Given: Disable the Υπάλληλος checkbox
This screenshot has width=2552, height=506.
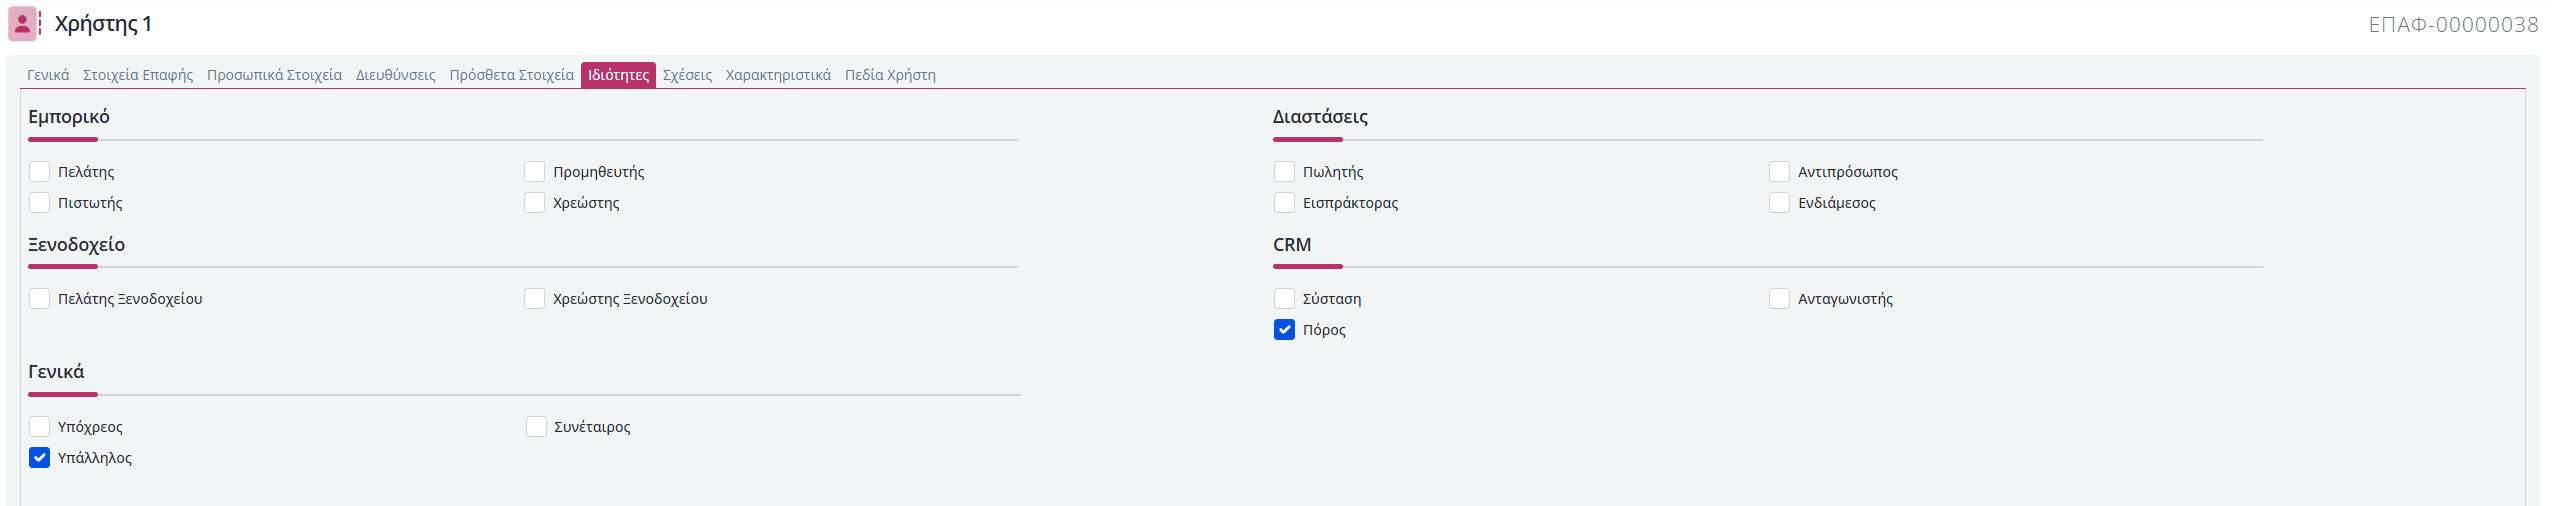Looking at the screenshot, I should [x=39, y=458].
